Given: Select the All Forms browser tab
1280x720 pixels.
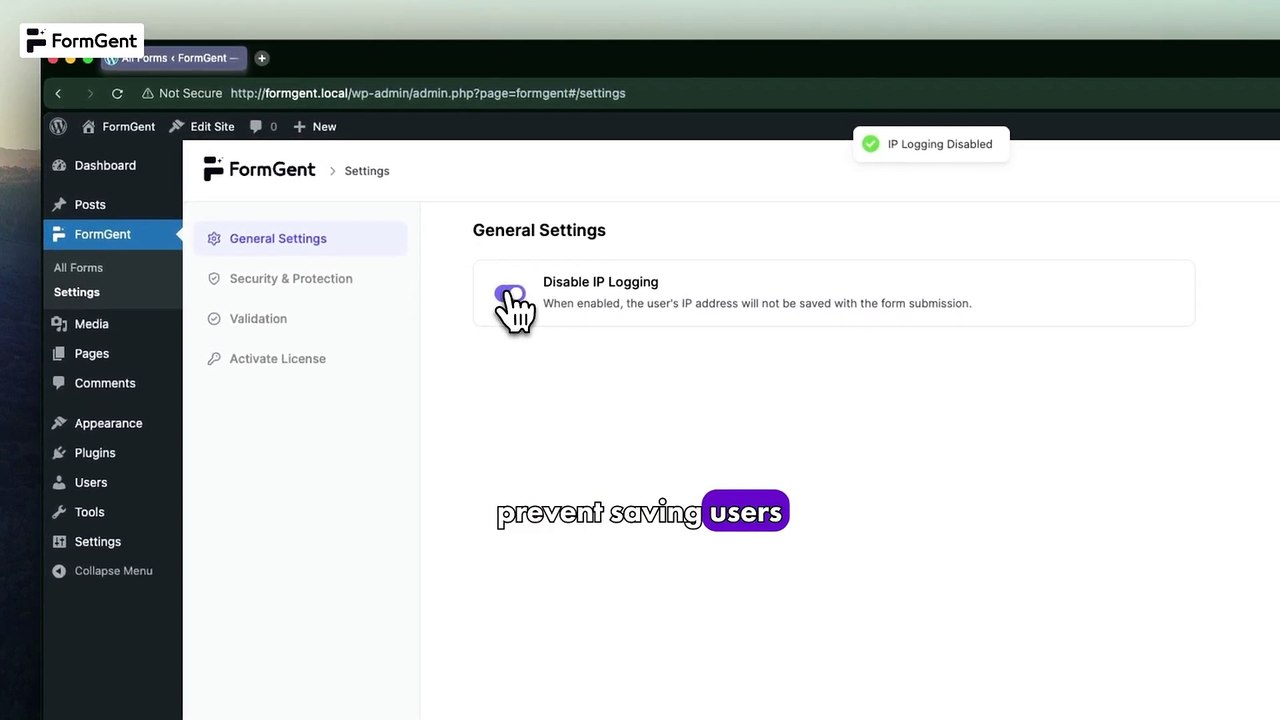Looking at the screenshot, I should [x=172, y=58].
